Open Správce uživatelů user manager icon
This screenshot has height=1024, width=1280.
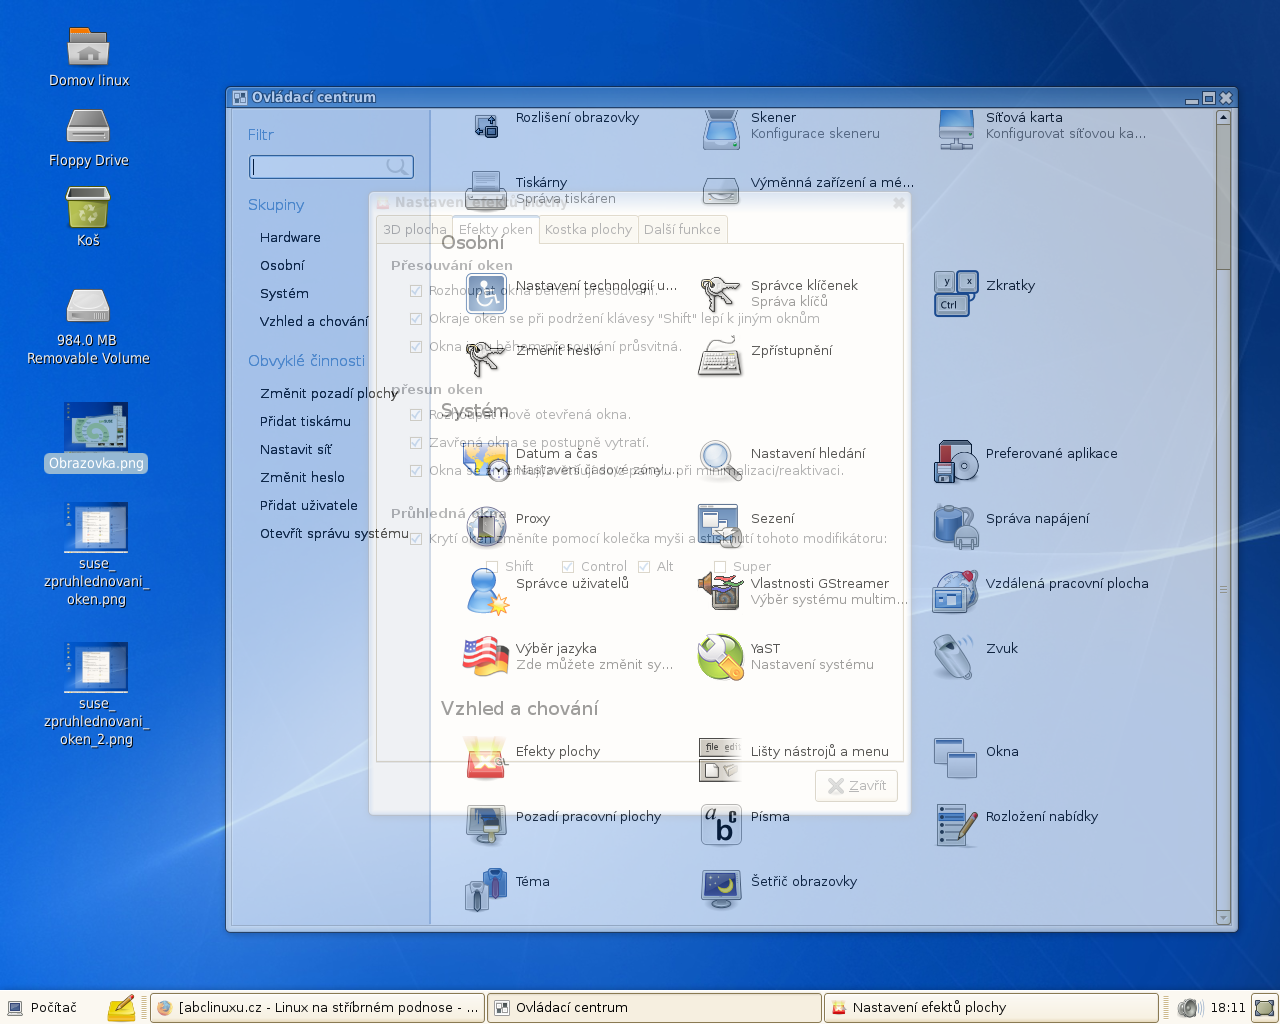click(487, 591)
